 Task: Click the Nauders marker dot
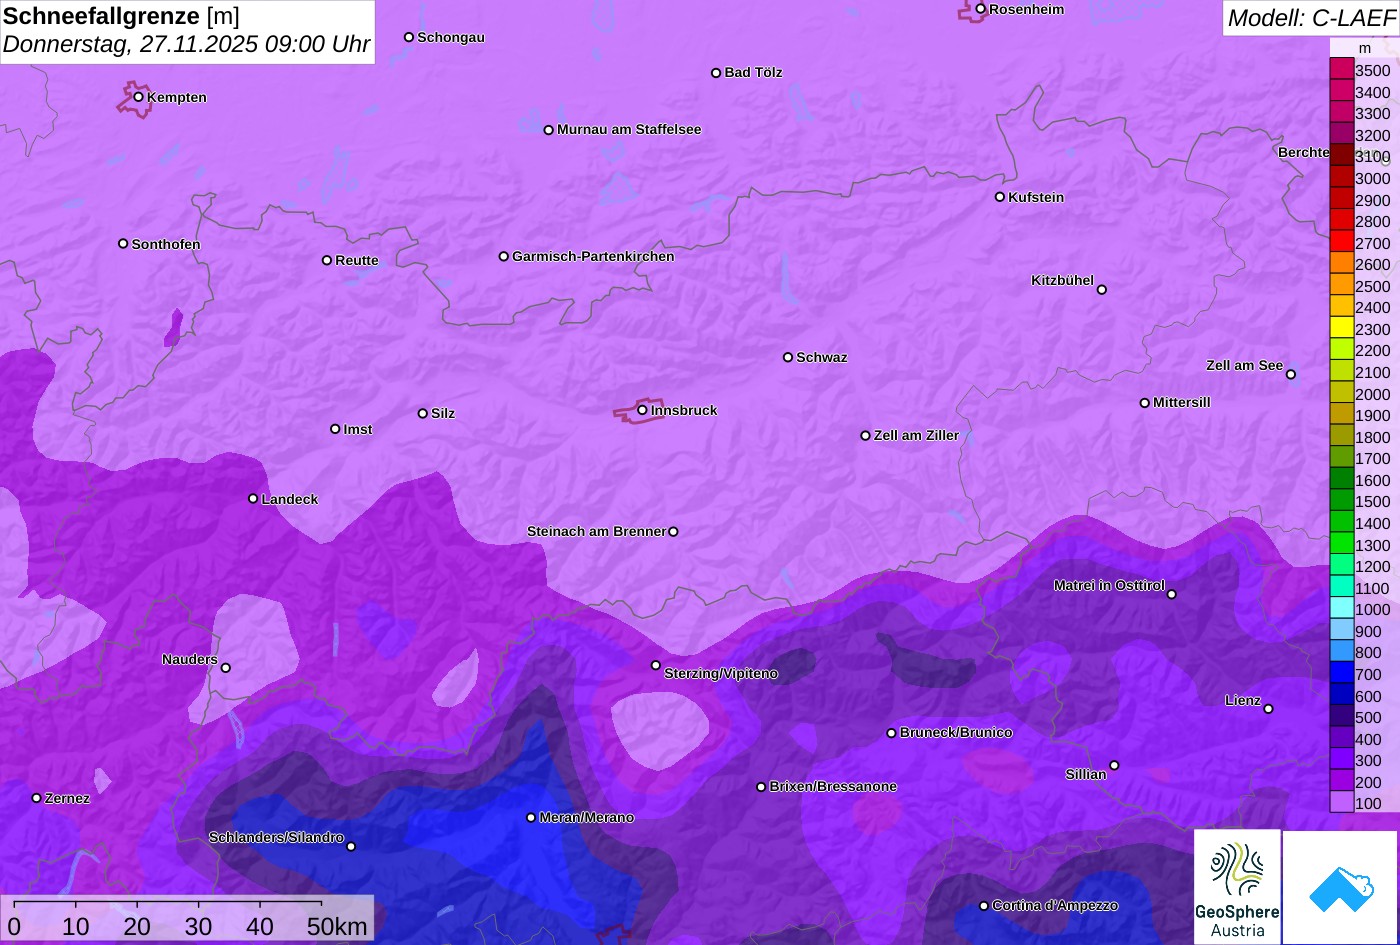226,668
